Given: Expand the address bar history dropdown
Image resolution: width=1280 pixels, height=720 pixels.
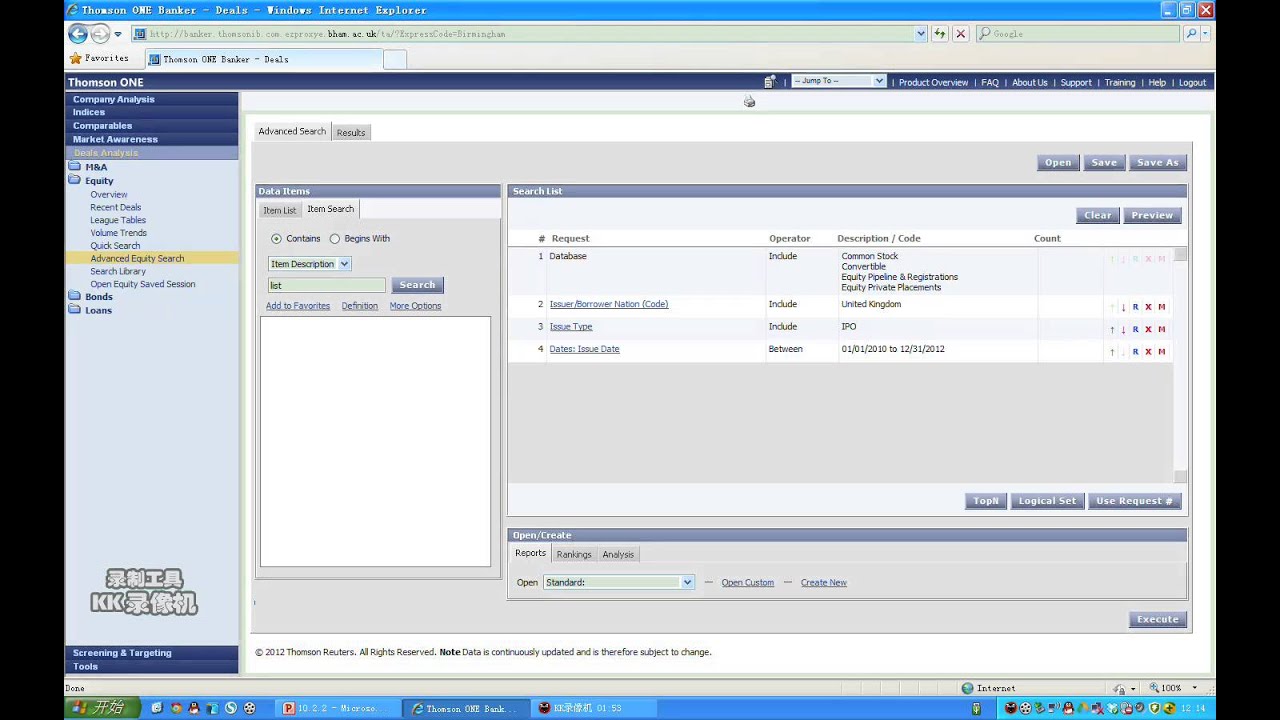Looking at the screenshot, I should point(921,34).
